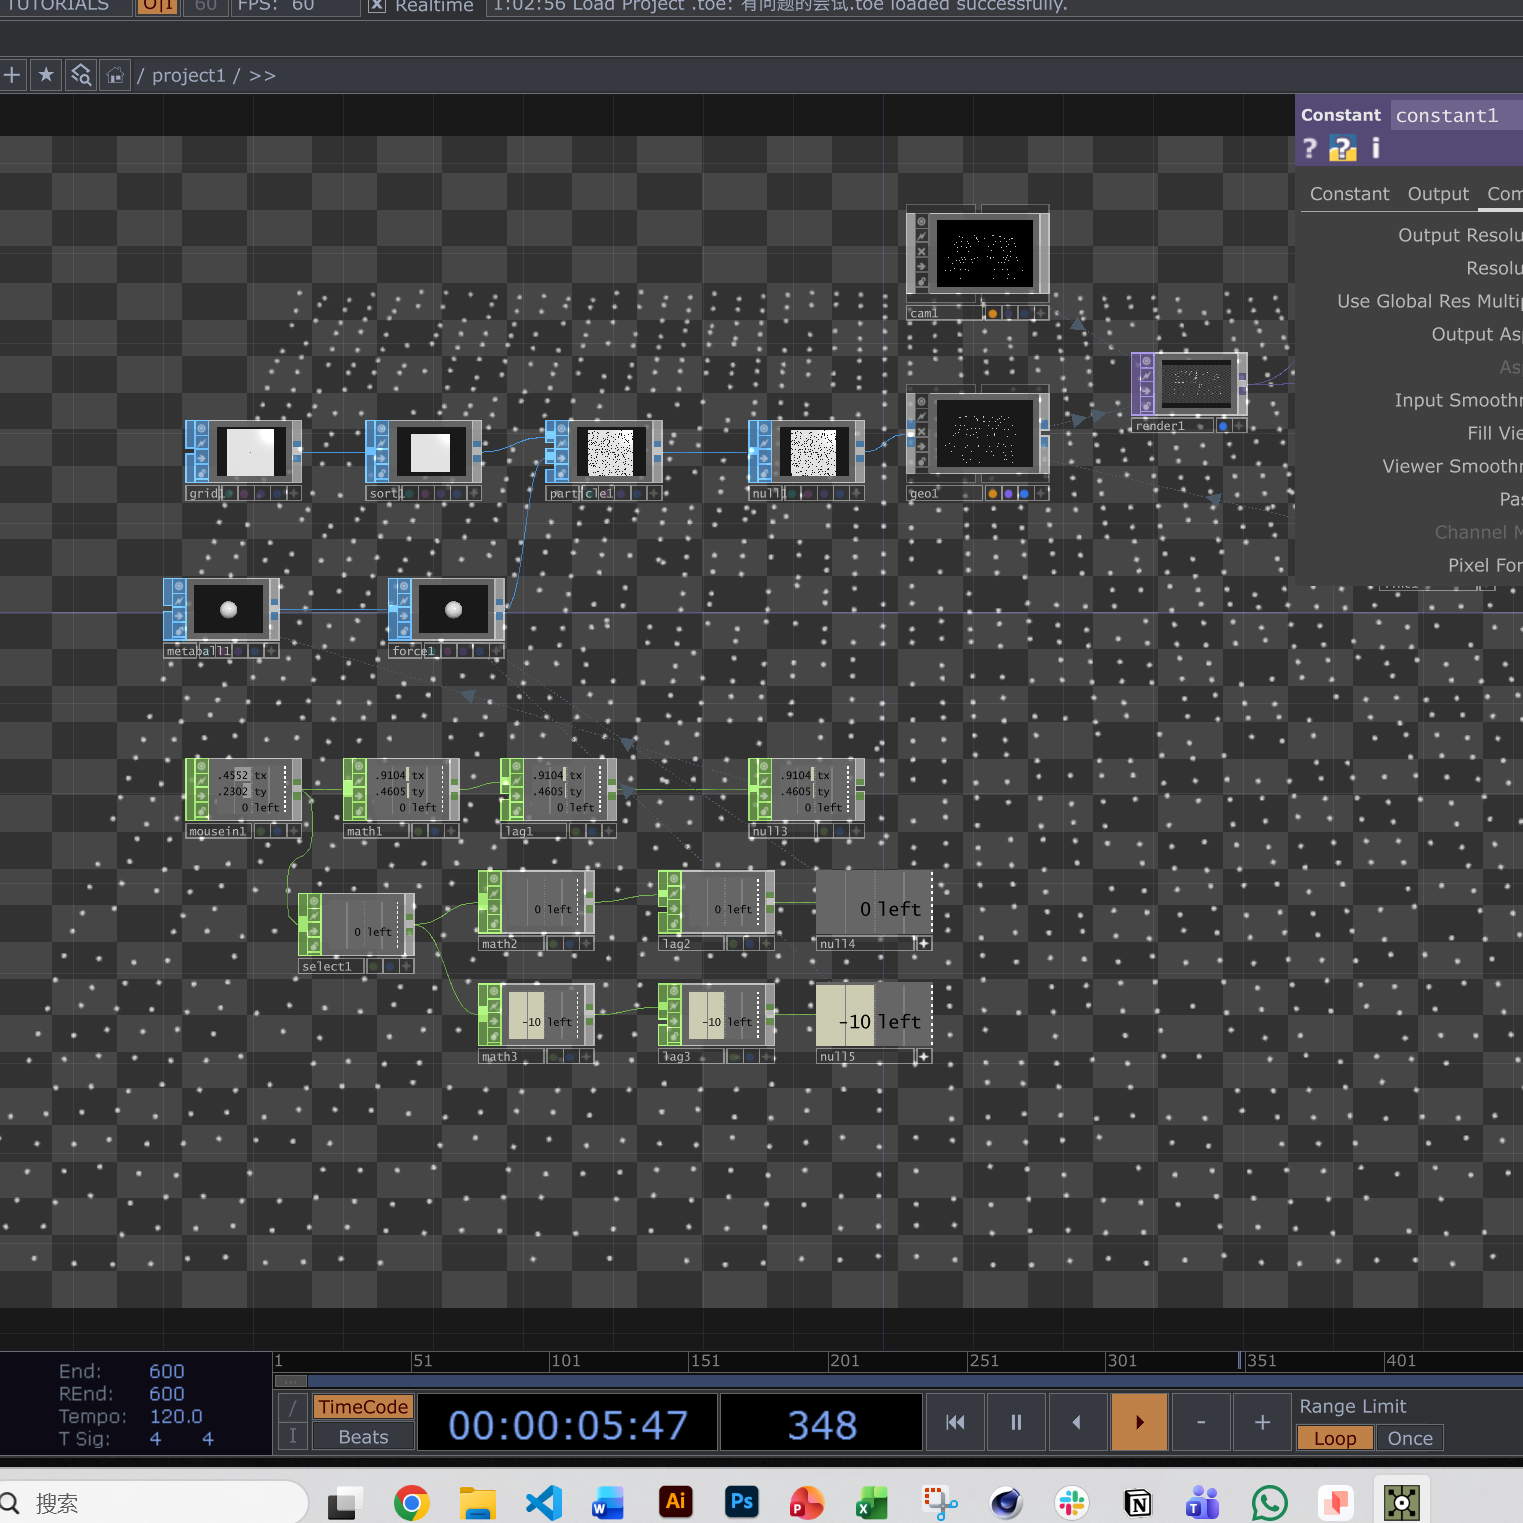Click the Python help icon in the parameter panel
Screen dimensions: 1523x1523
tap(1342, 148)
